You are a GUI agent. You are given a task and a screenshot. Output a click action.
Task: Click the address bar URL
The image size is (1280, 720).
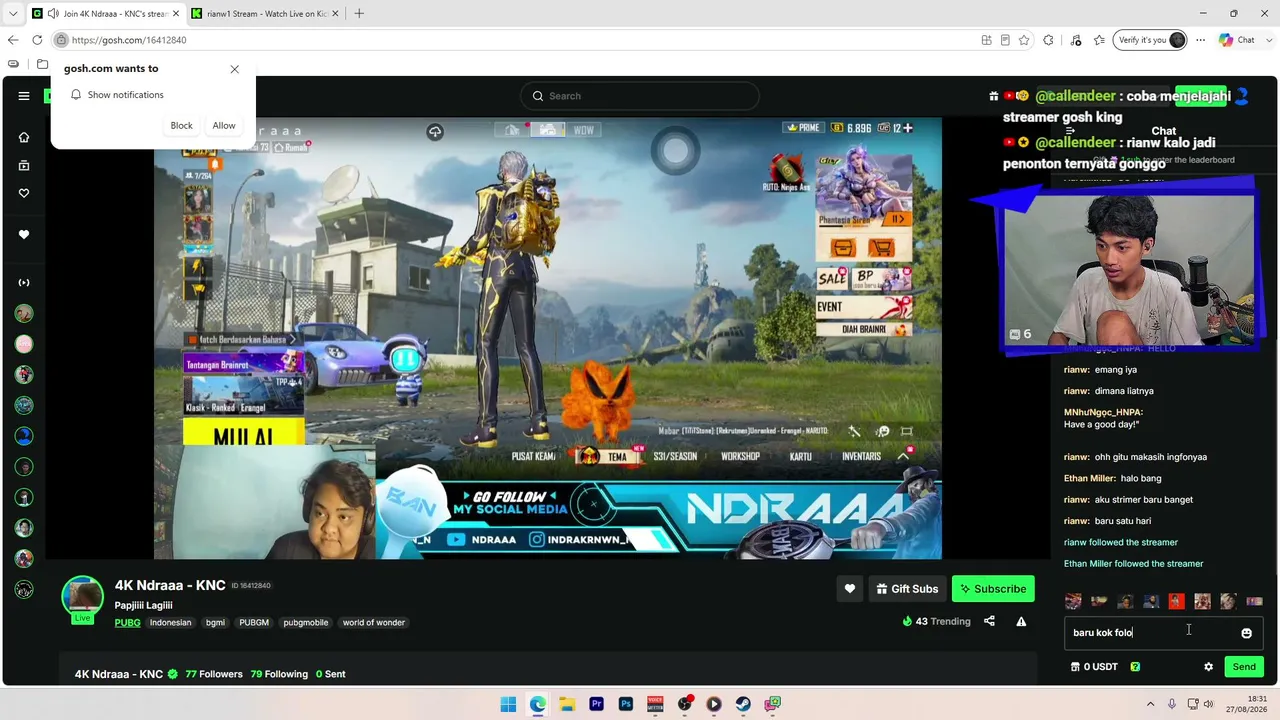(x=129, y=40)
